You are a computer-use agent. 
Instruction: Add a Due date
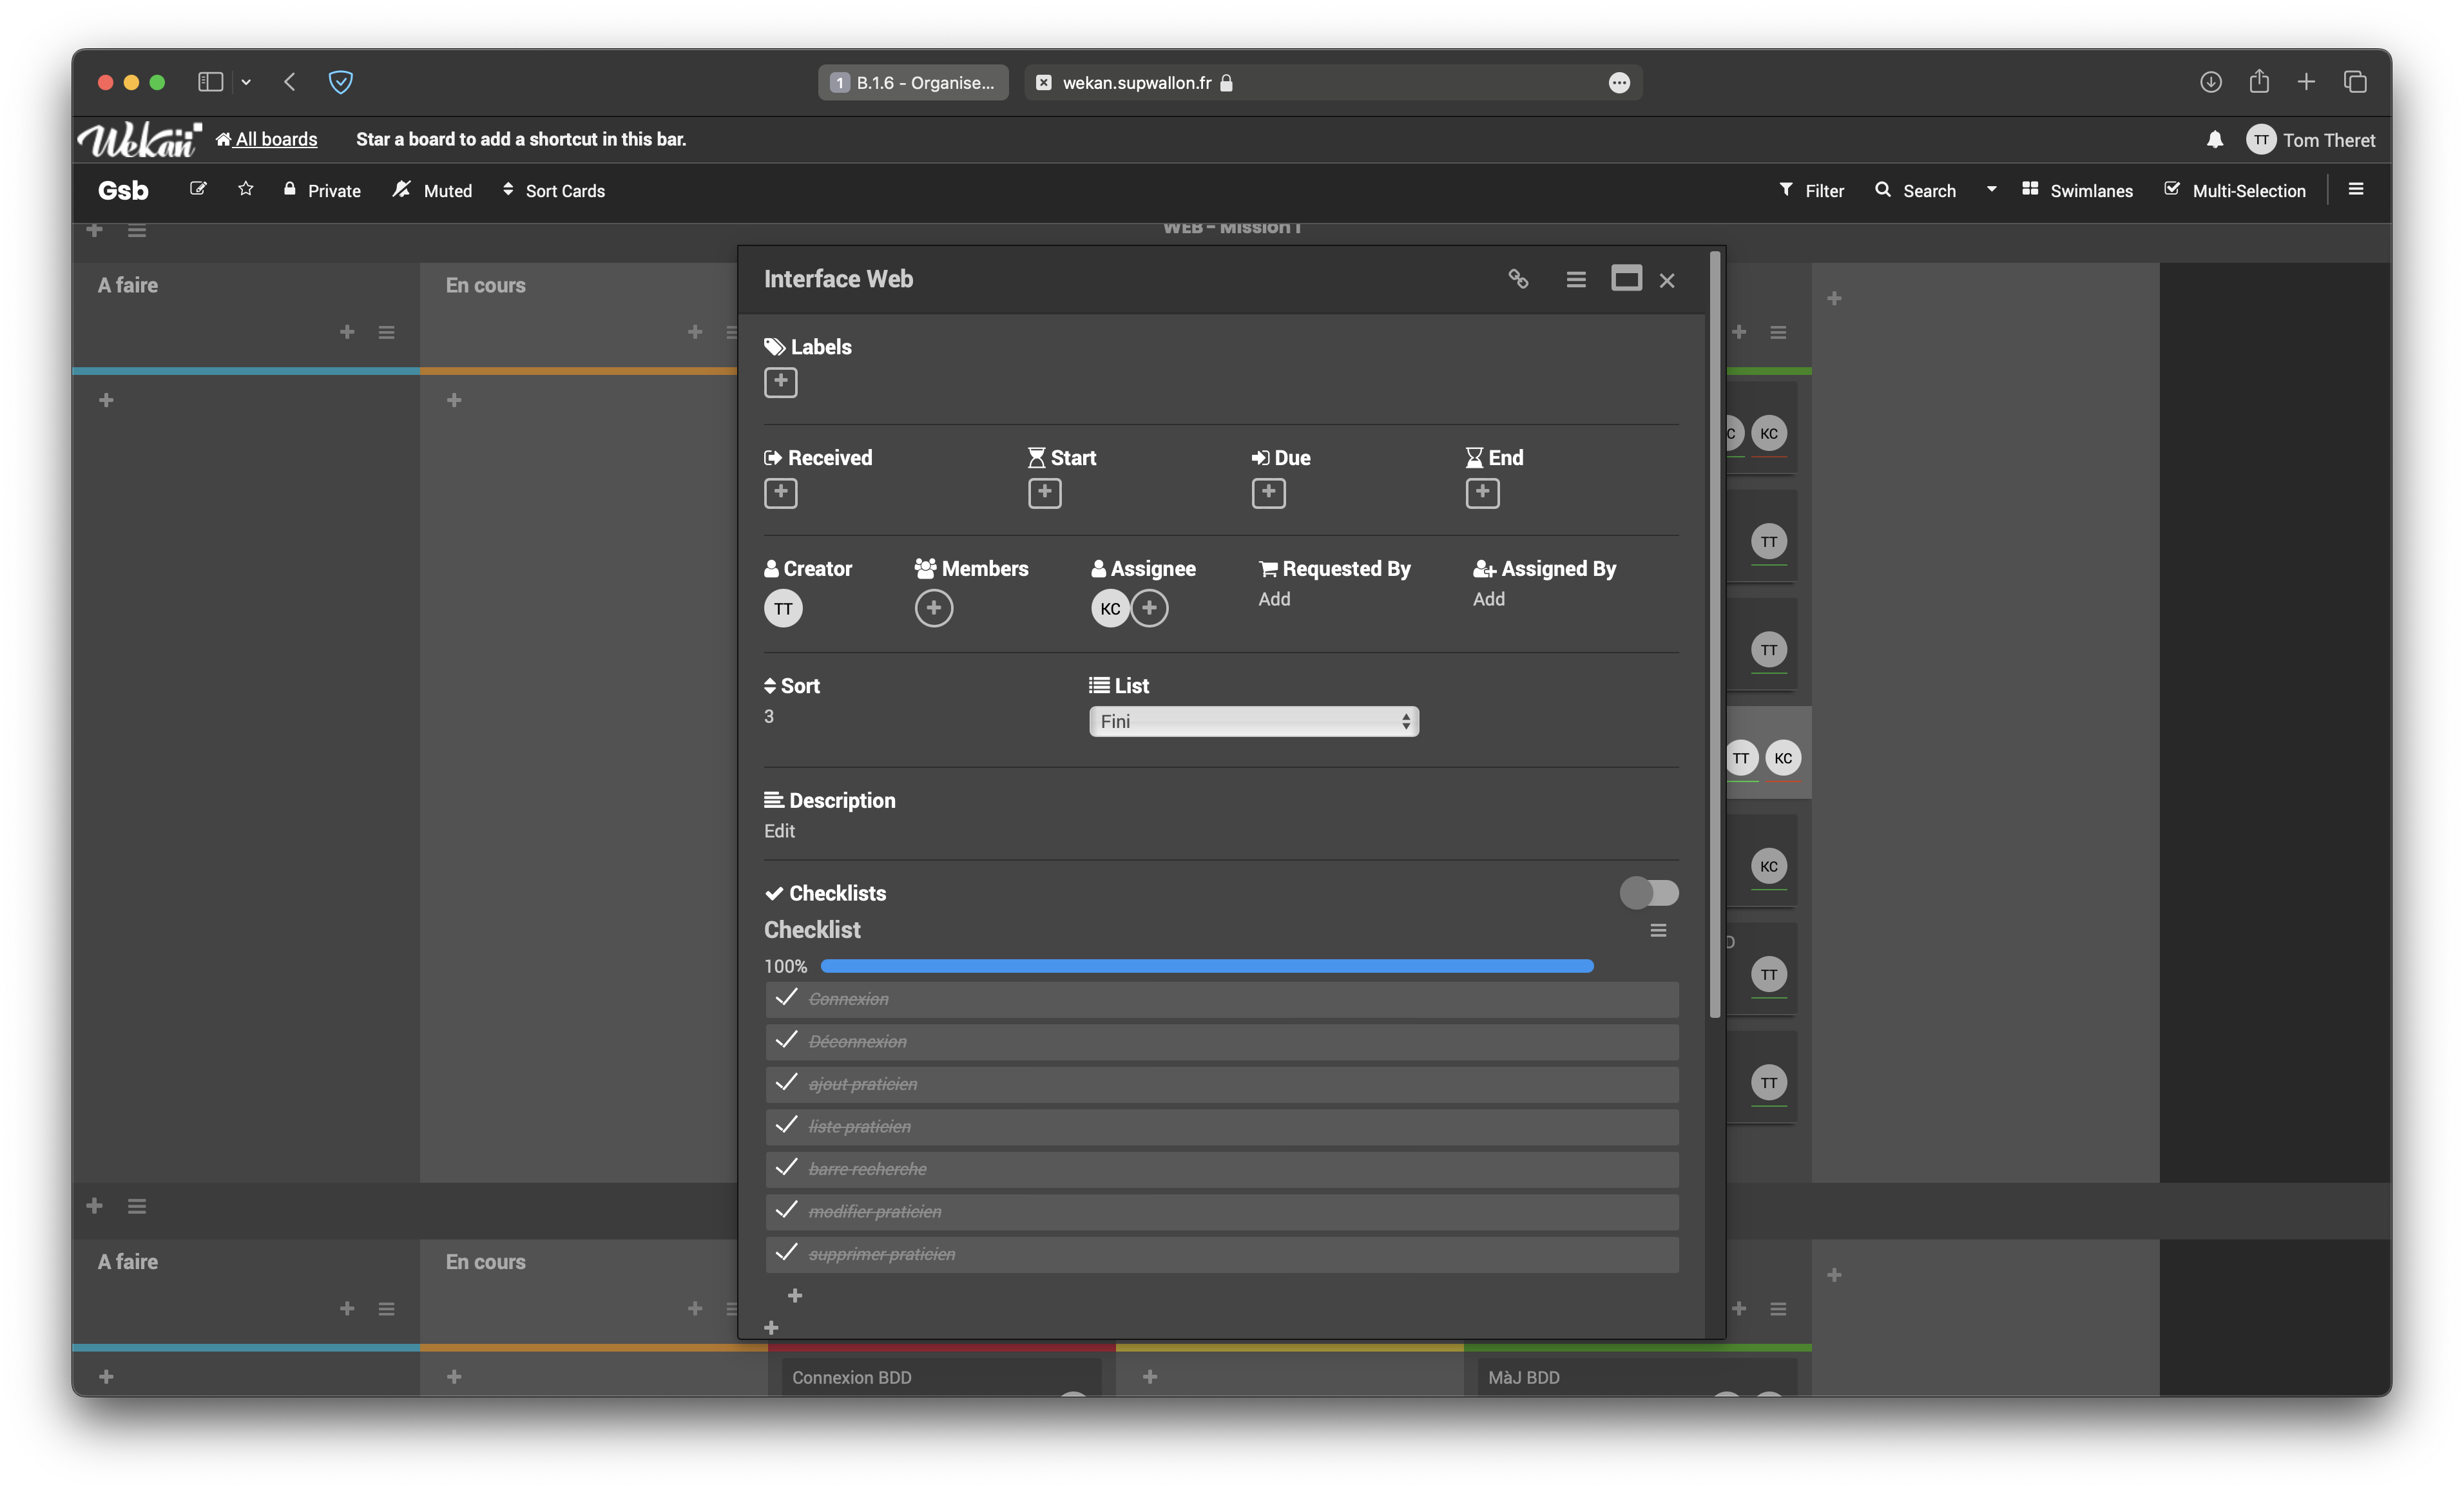1268,493
